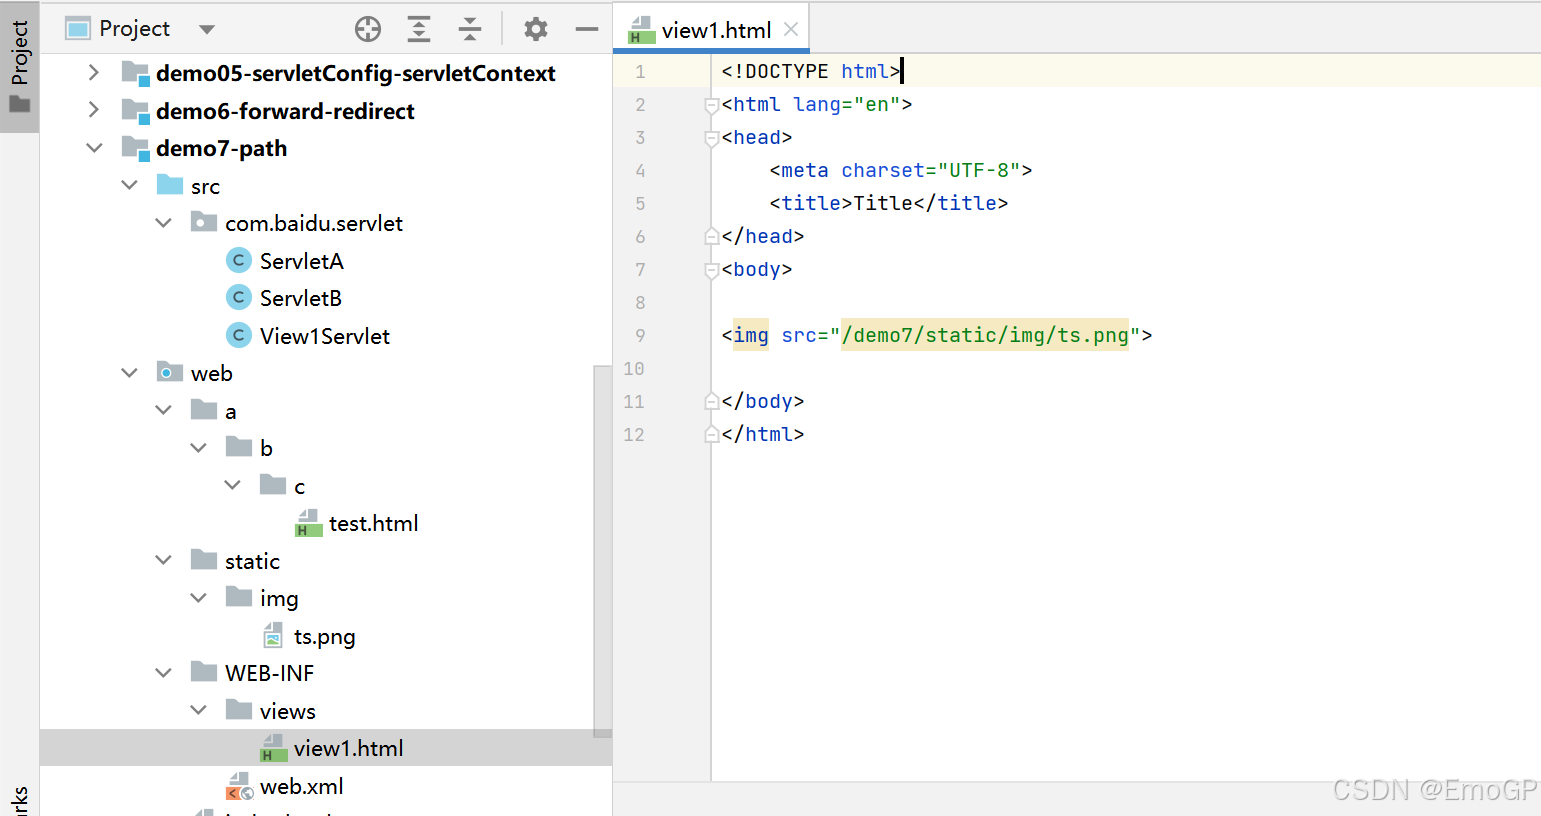Click the img src path string

(985, 335)
